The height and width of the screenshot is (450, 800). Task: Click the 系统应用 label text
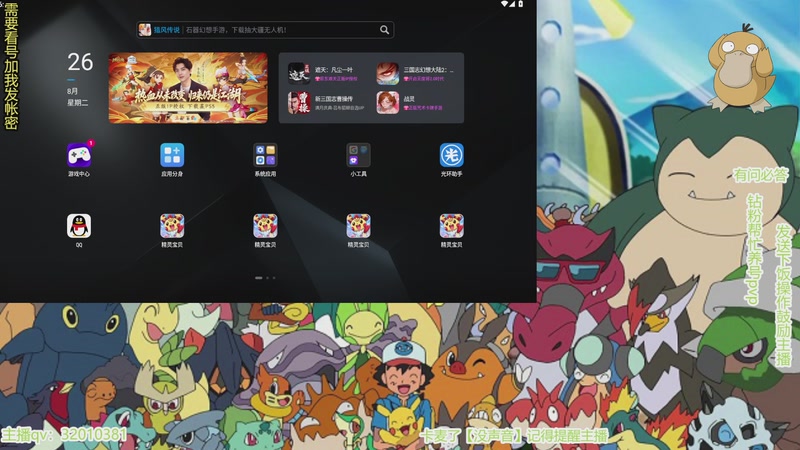click(265, 174)
